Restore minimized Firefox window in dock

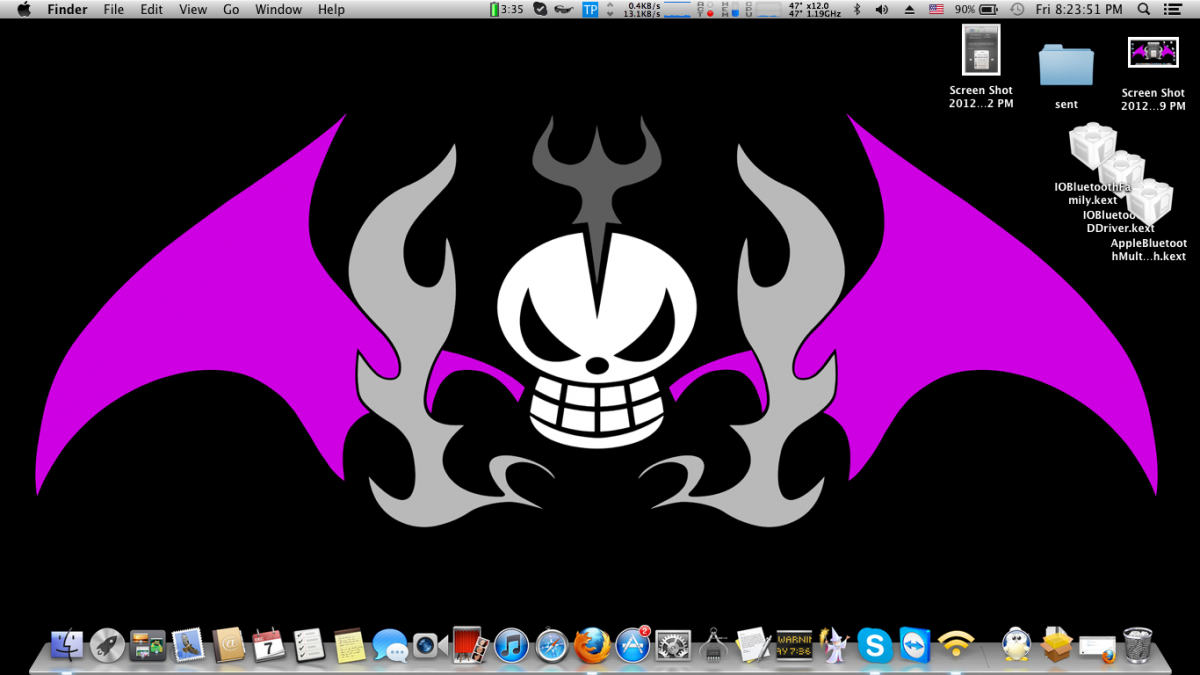(1097, 648)
